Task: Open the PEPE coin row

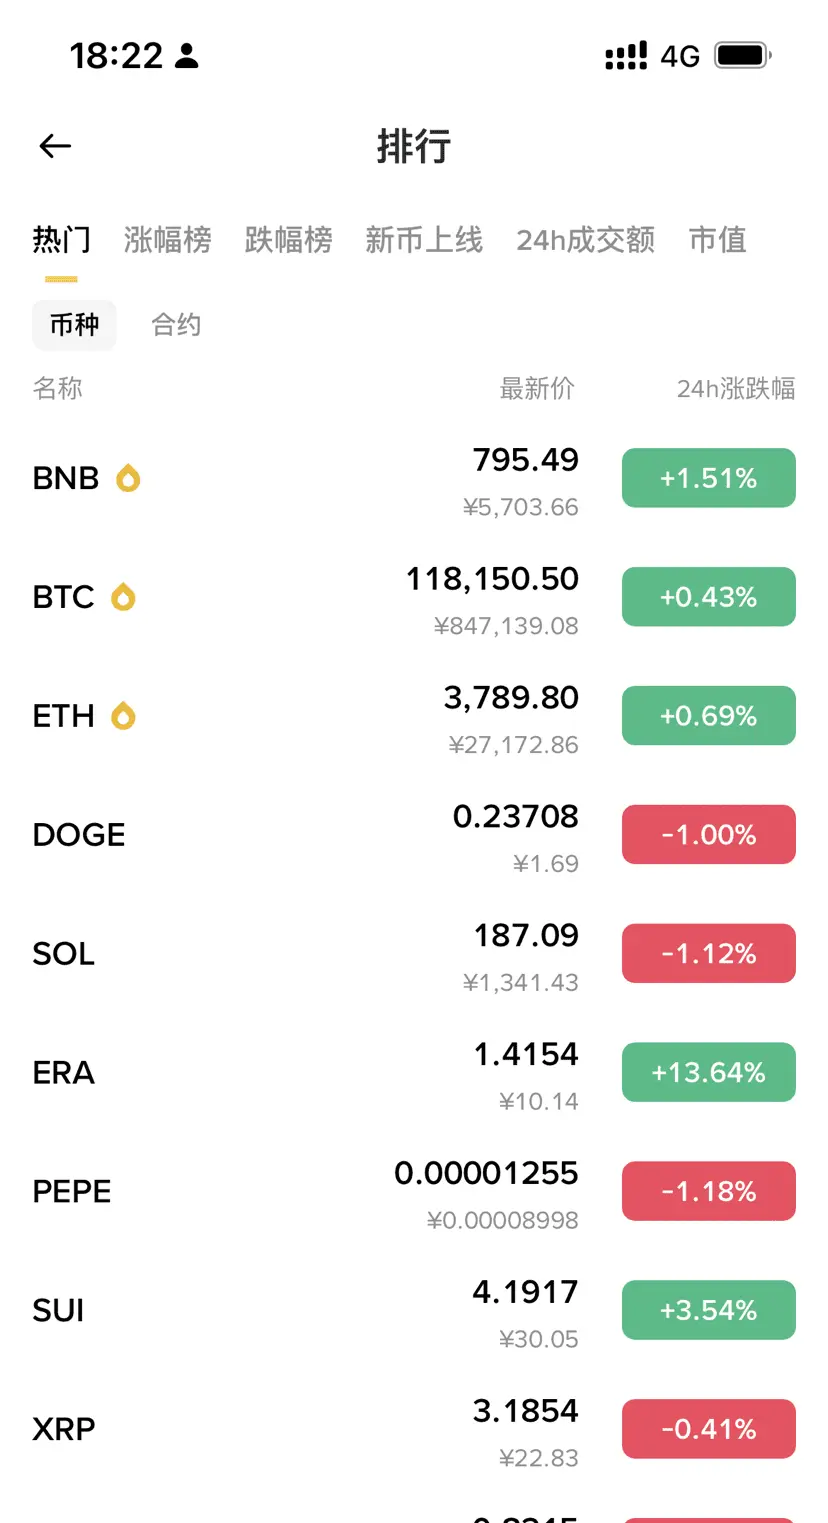Action: click(414, 1192)
